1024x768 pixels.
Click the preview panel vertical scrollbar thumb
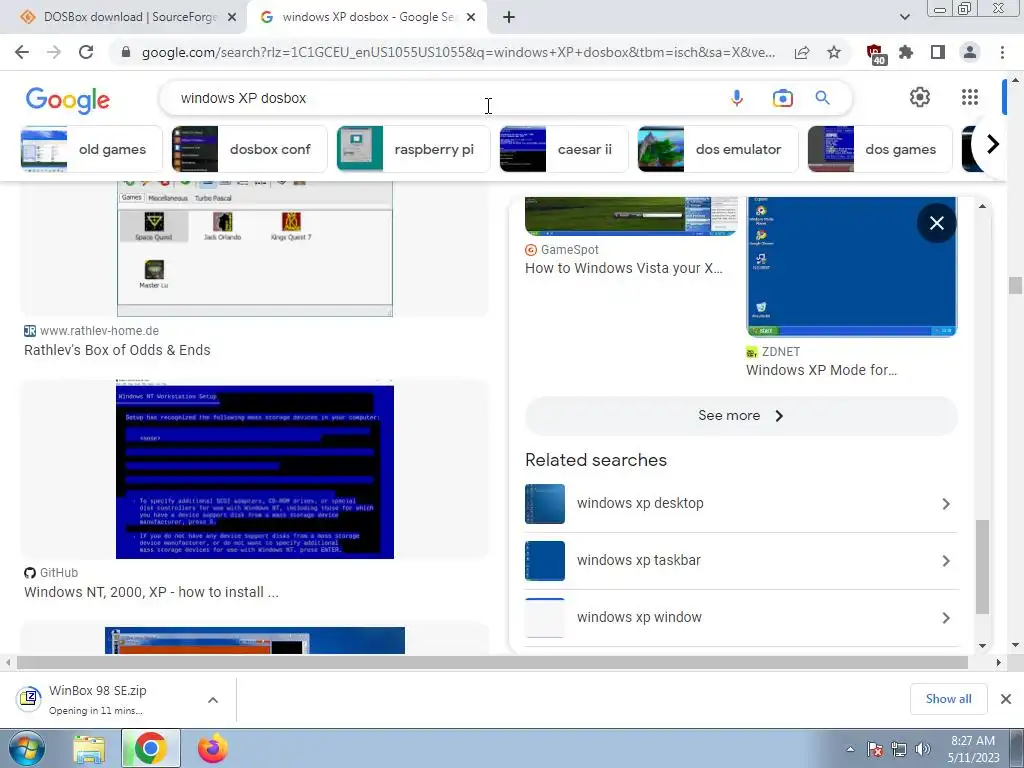point(982,567)
